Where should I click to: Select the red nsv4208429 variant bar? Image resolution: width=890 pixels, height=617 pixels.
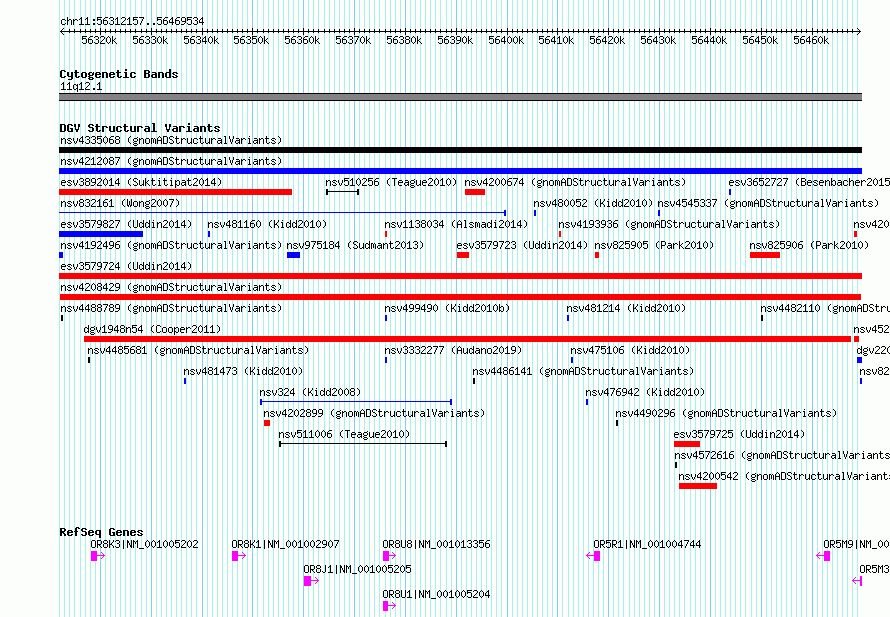pyautogui.click(x=460, y=297)
